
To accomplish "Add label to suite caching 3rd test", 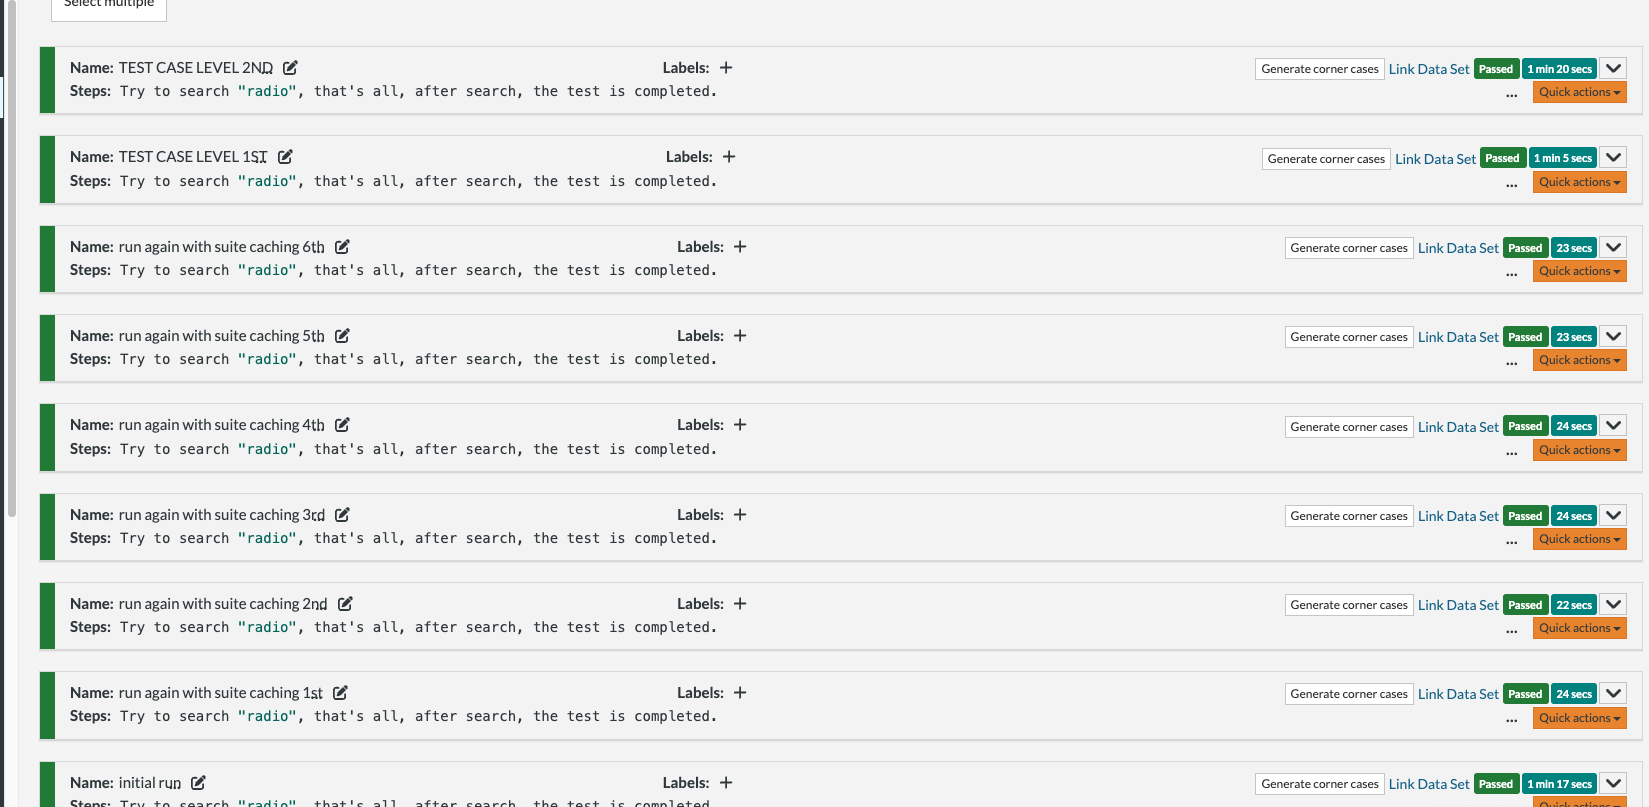I will 740,515.
